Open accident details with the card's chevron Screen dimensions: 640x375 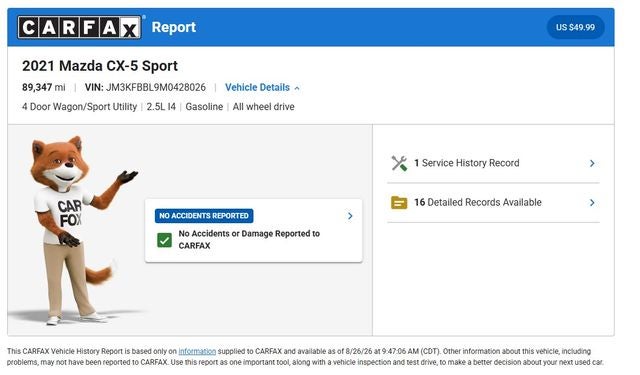point(350,216)
